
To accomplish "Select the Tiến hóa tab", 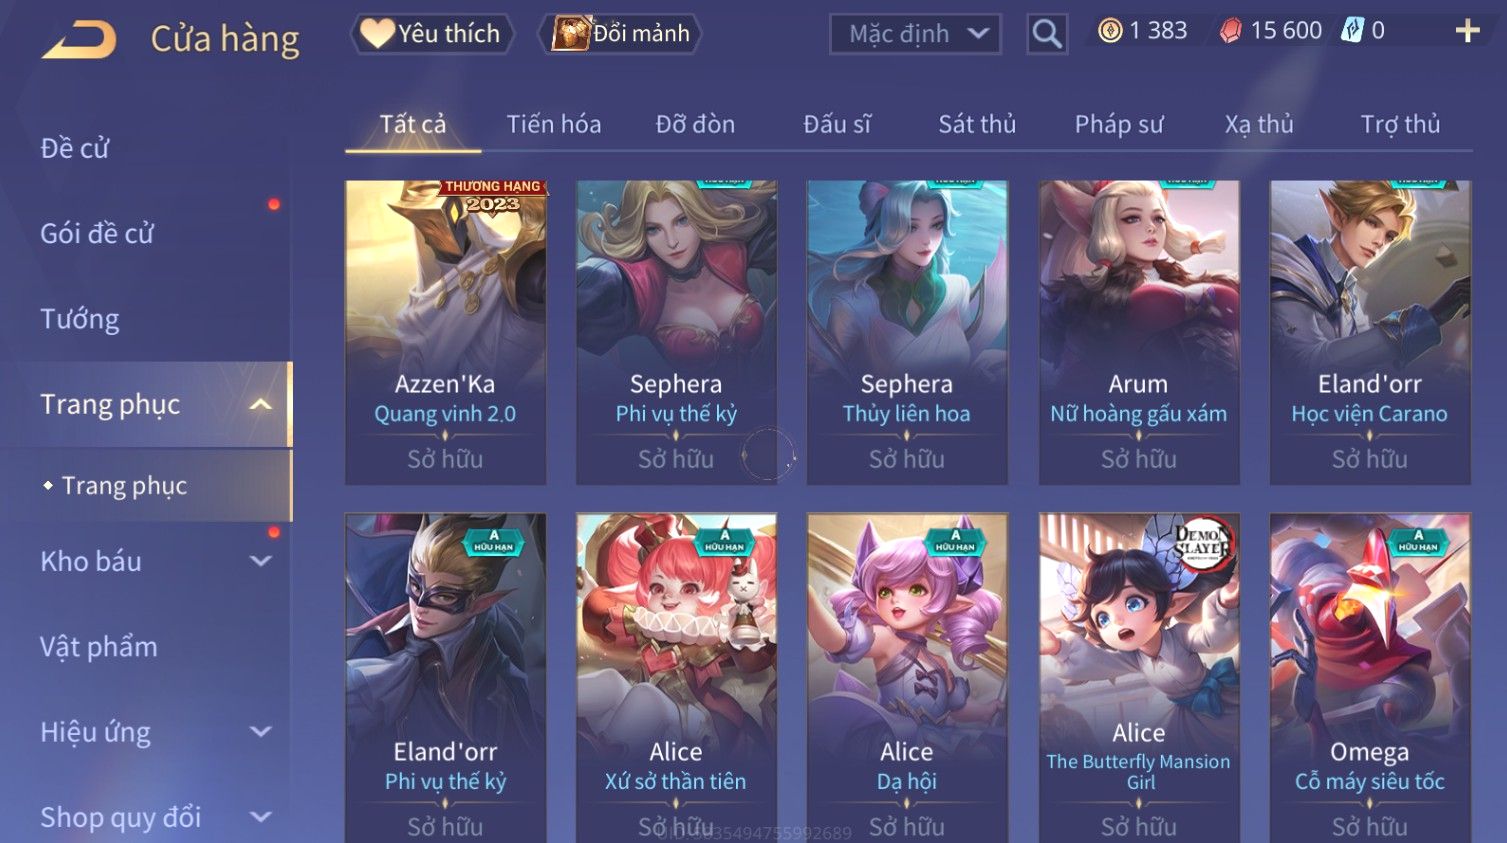I will point(554,124).
